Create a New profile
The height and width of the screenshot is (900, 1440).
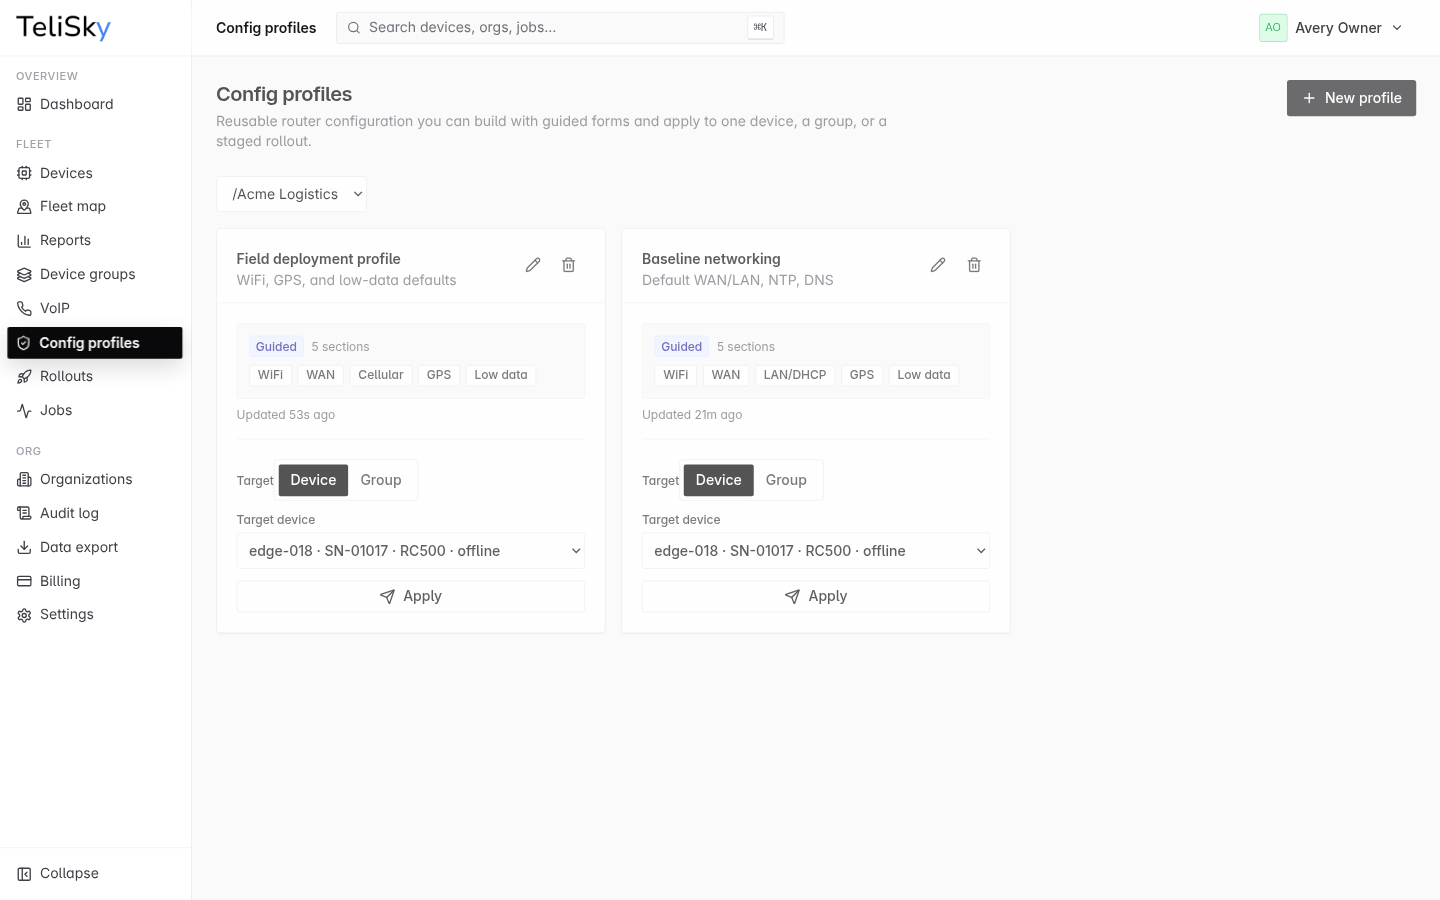(x=1351, y=98)
